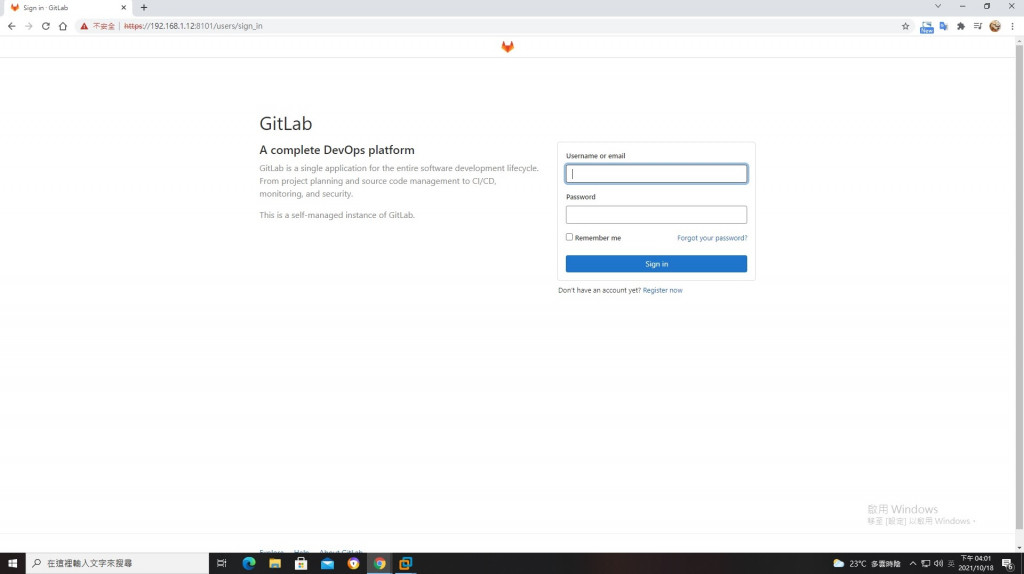Open the VirtualBox taskbar icon
Image resolution: width=1024 pixels, height=574 pixels.
click(x=406, y=563)
